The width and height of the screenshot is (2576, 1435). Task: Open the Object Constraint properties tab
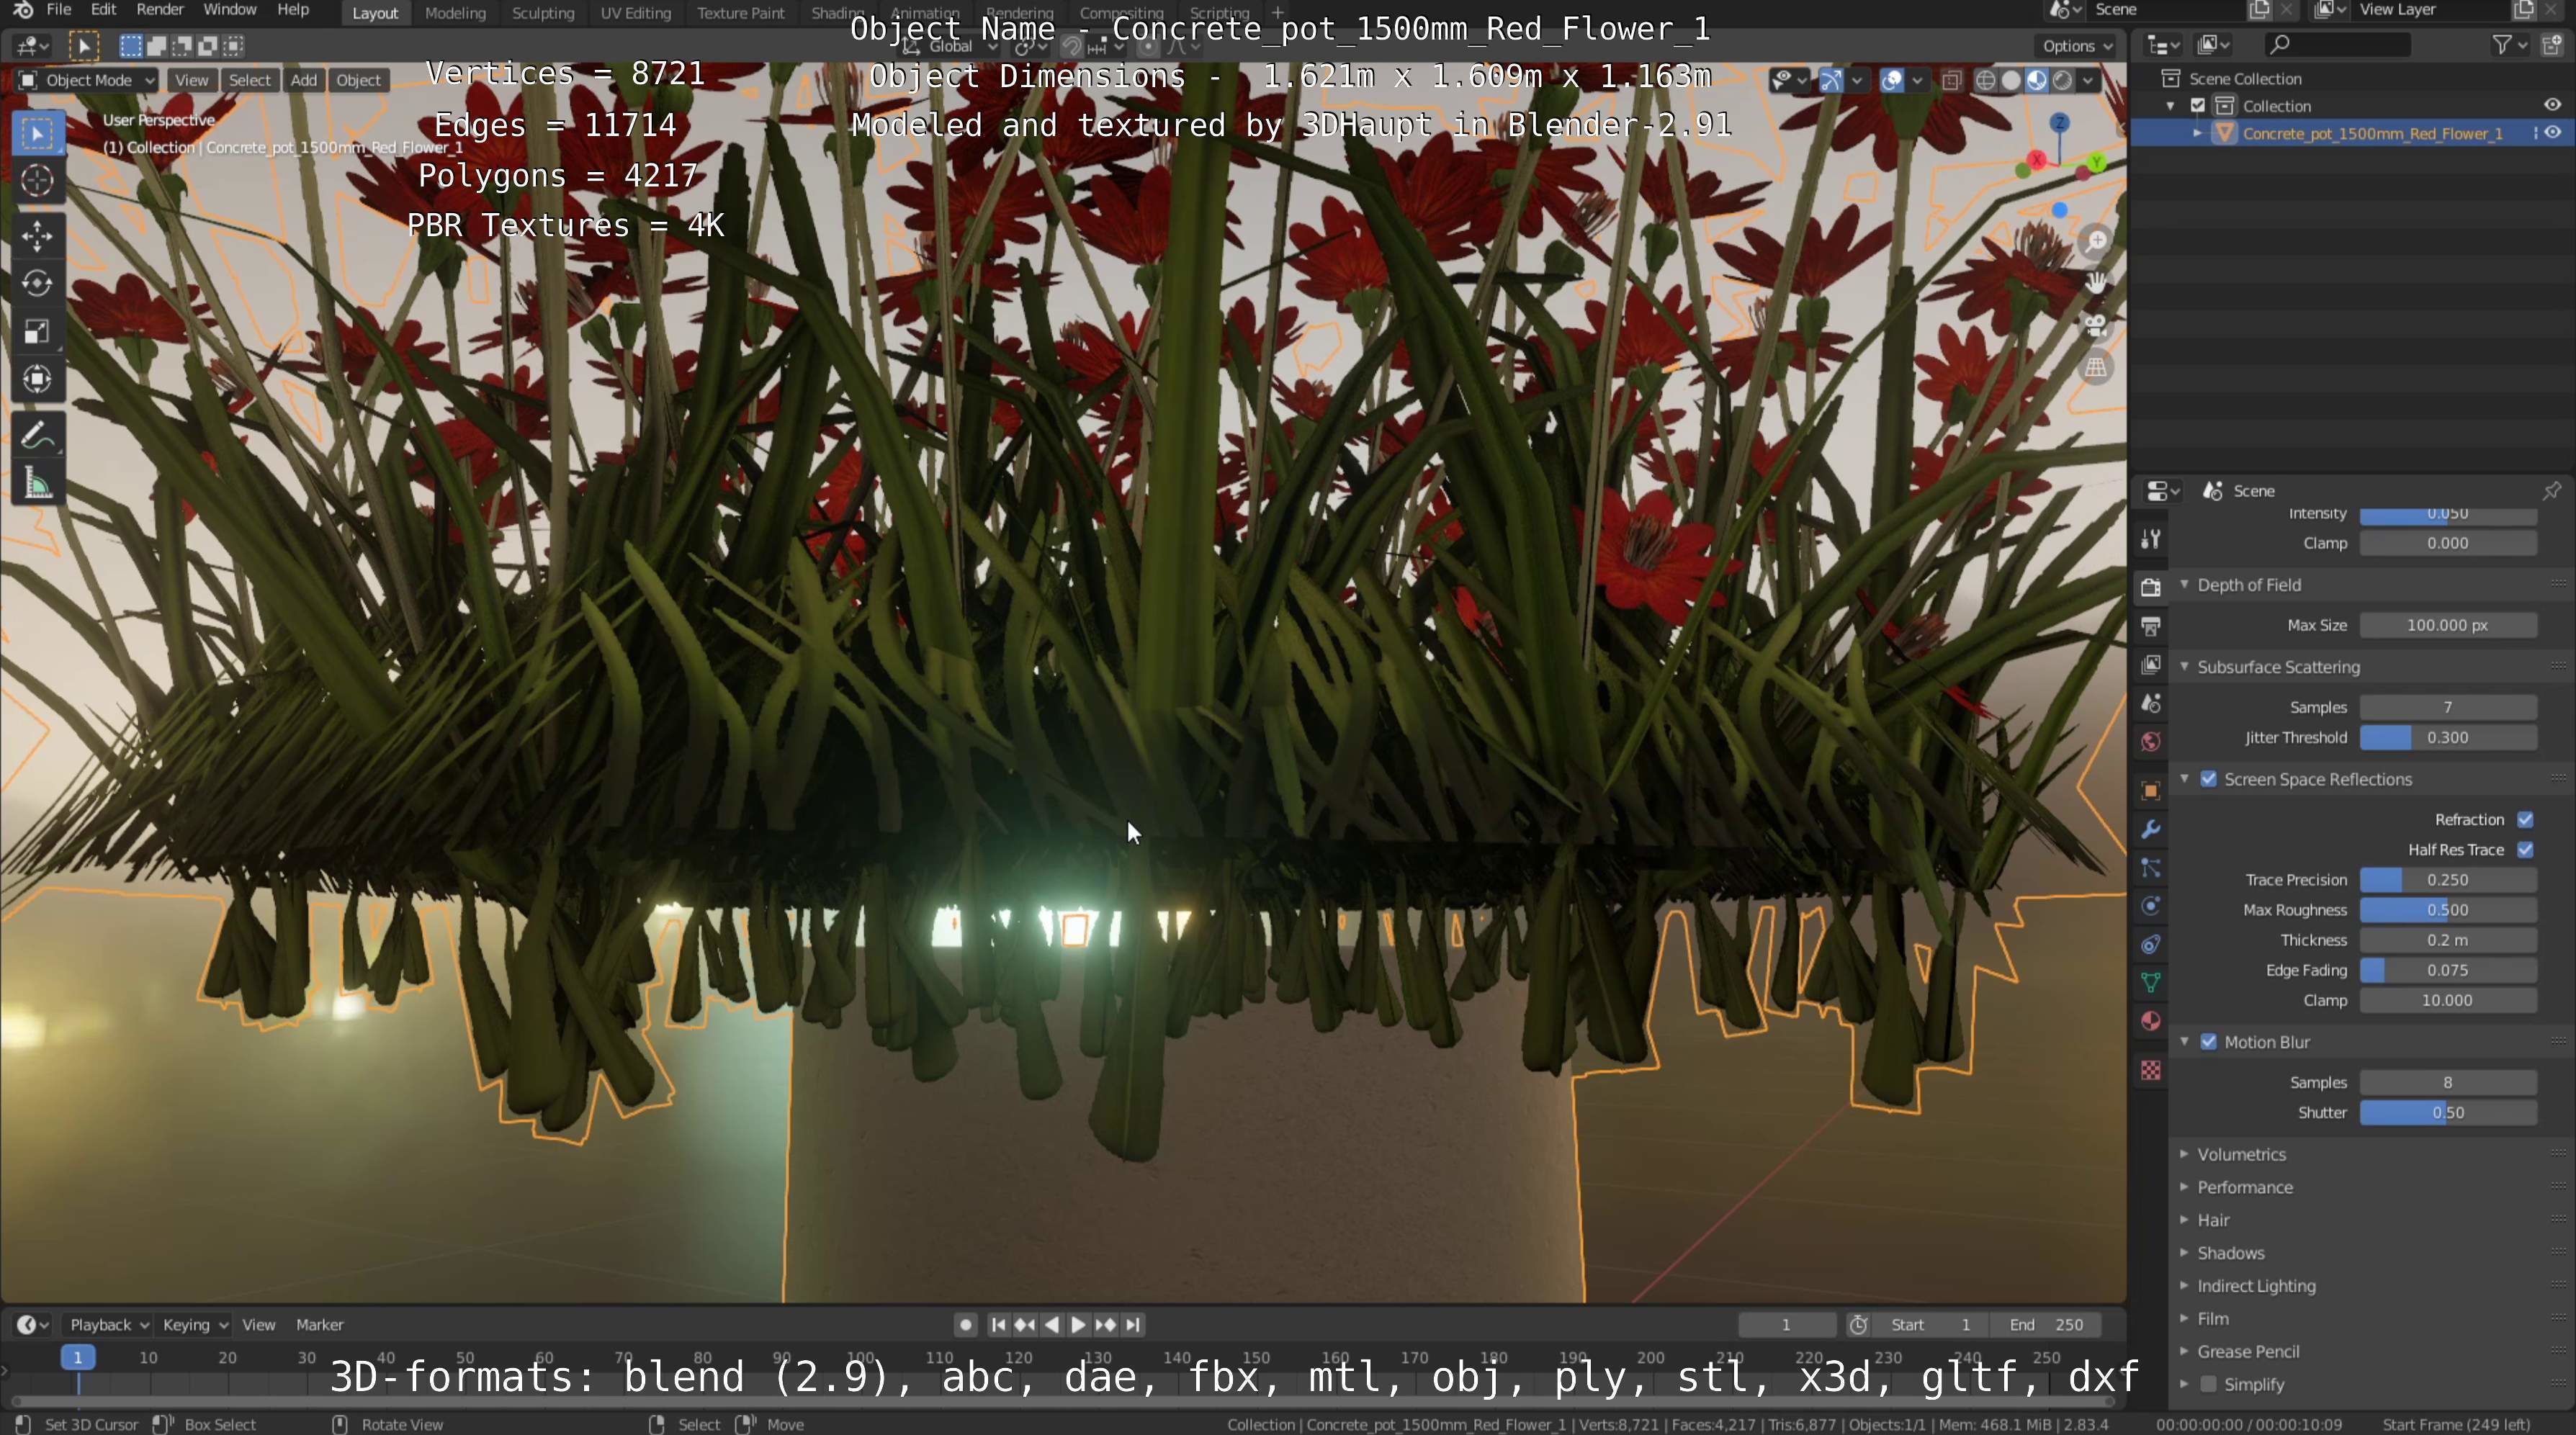coord(2151,945)
